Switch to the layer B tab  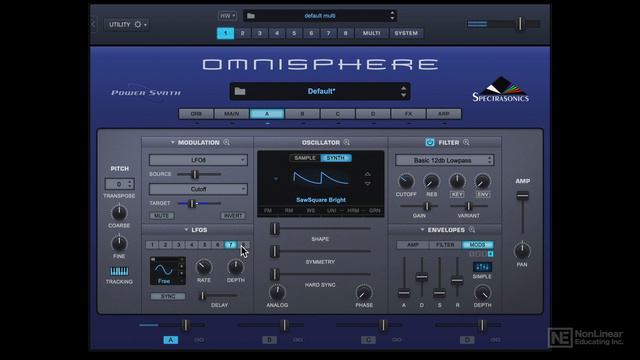(x=302, y=114)
